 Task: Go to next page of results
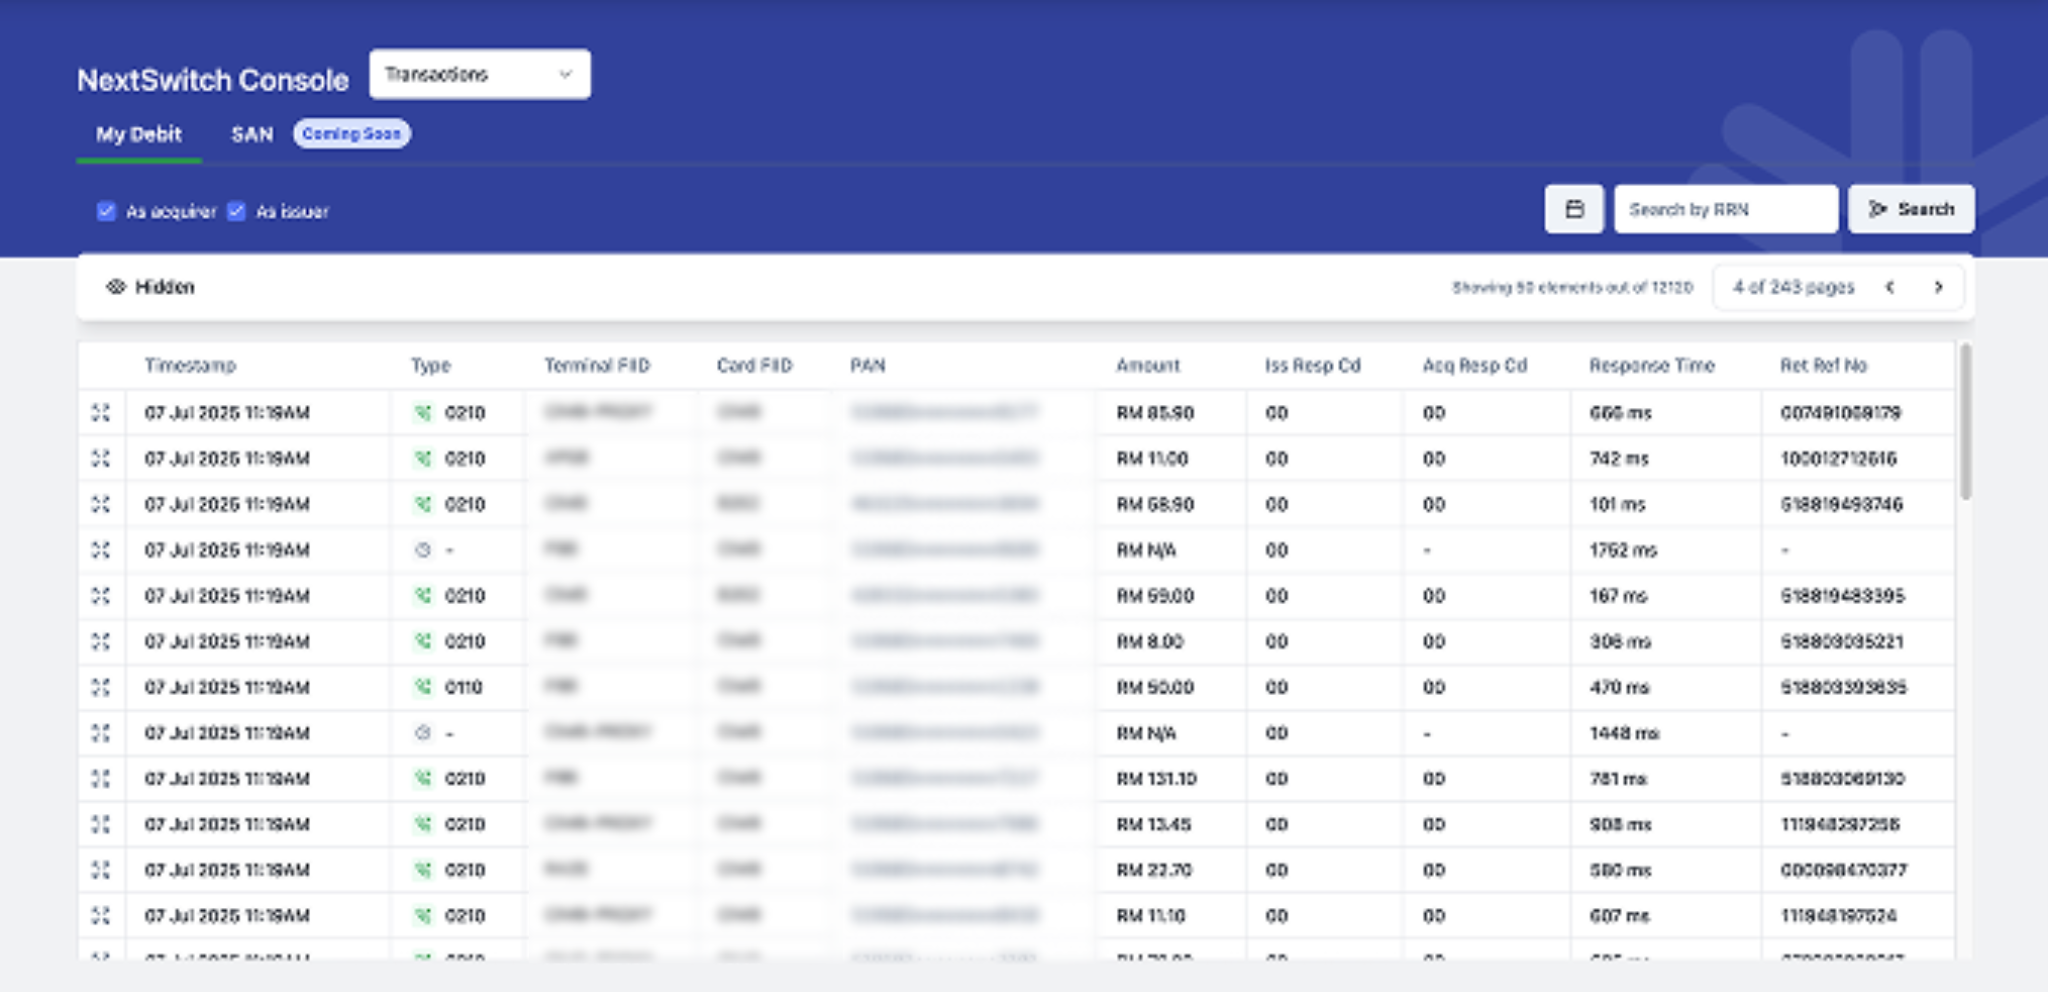(x=1938, y=287)
